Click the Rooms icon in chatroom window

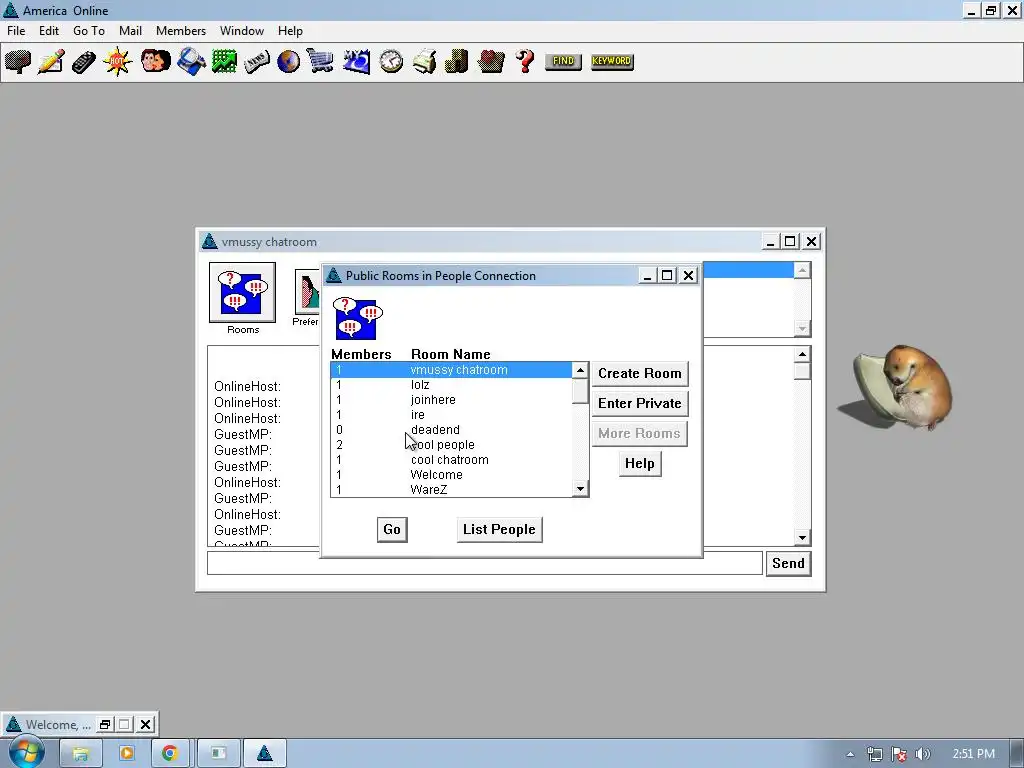coord(242,293)
